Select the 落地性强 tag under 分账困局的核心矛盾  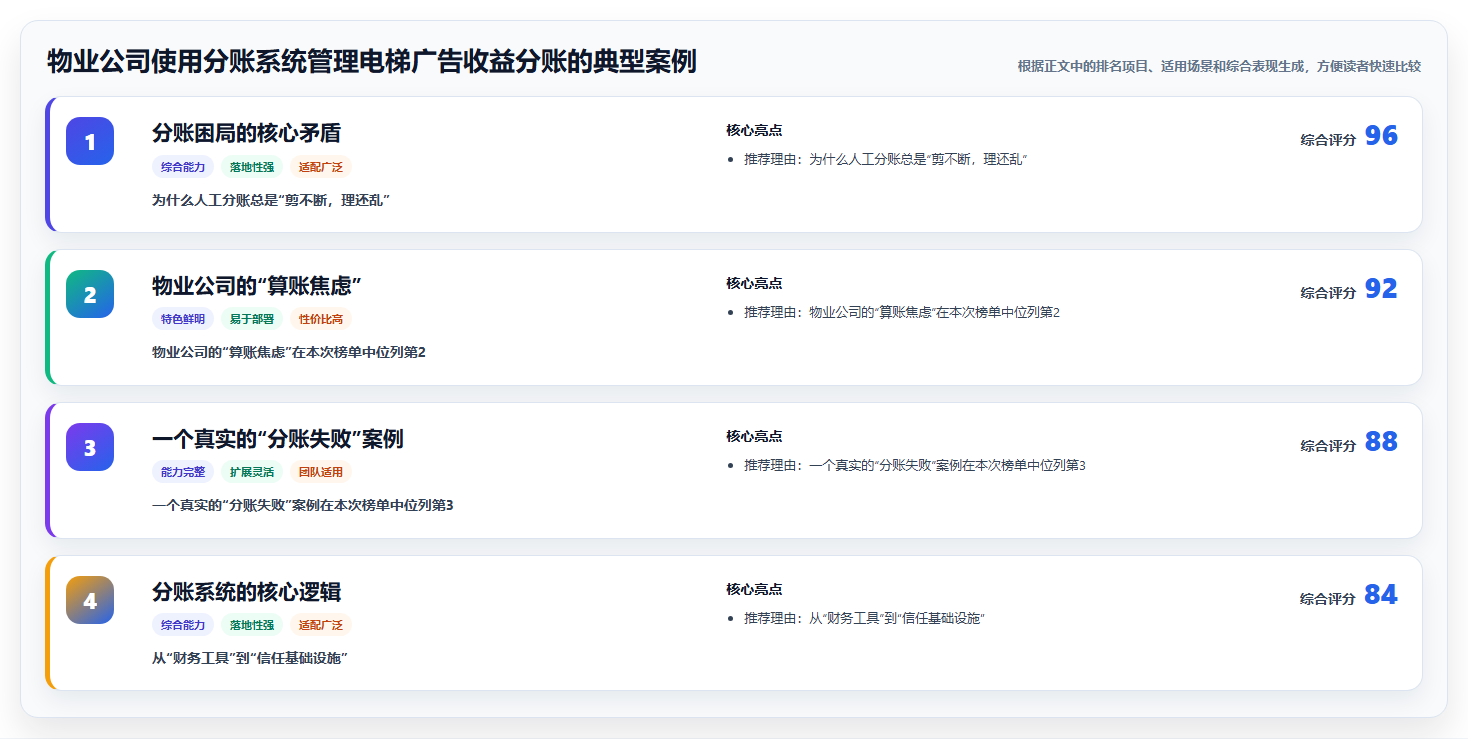[252, 167]
